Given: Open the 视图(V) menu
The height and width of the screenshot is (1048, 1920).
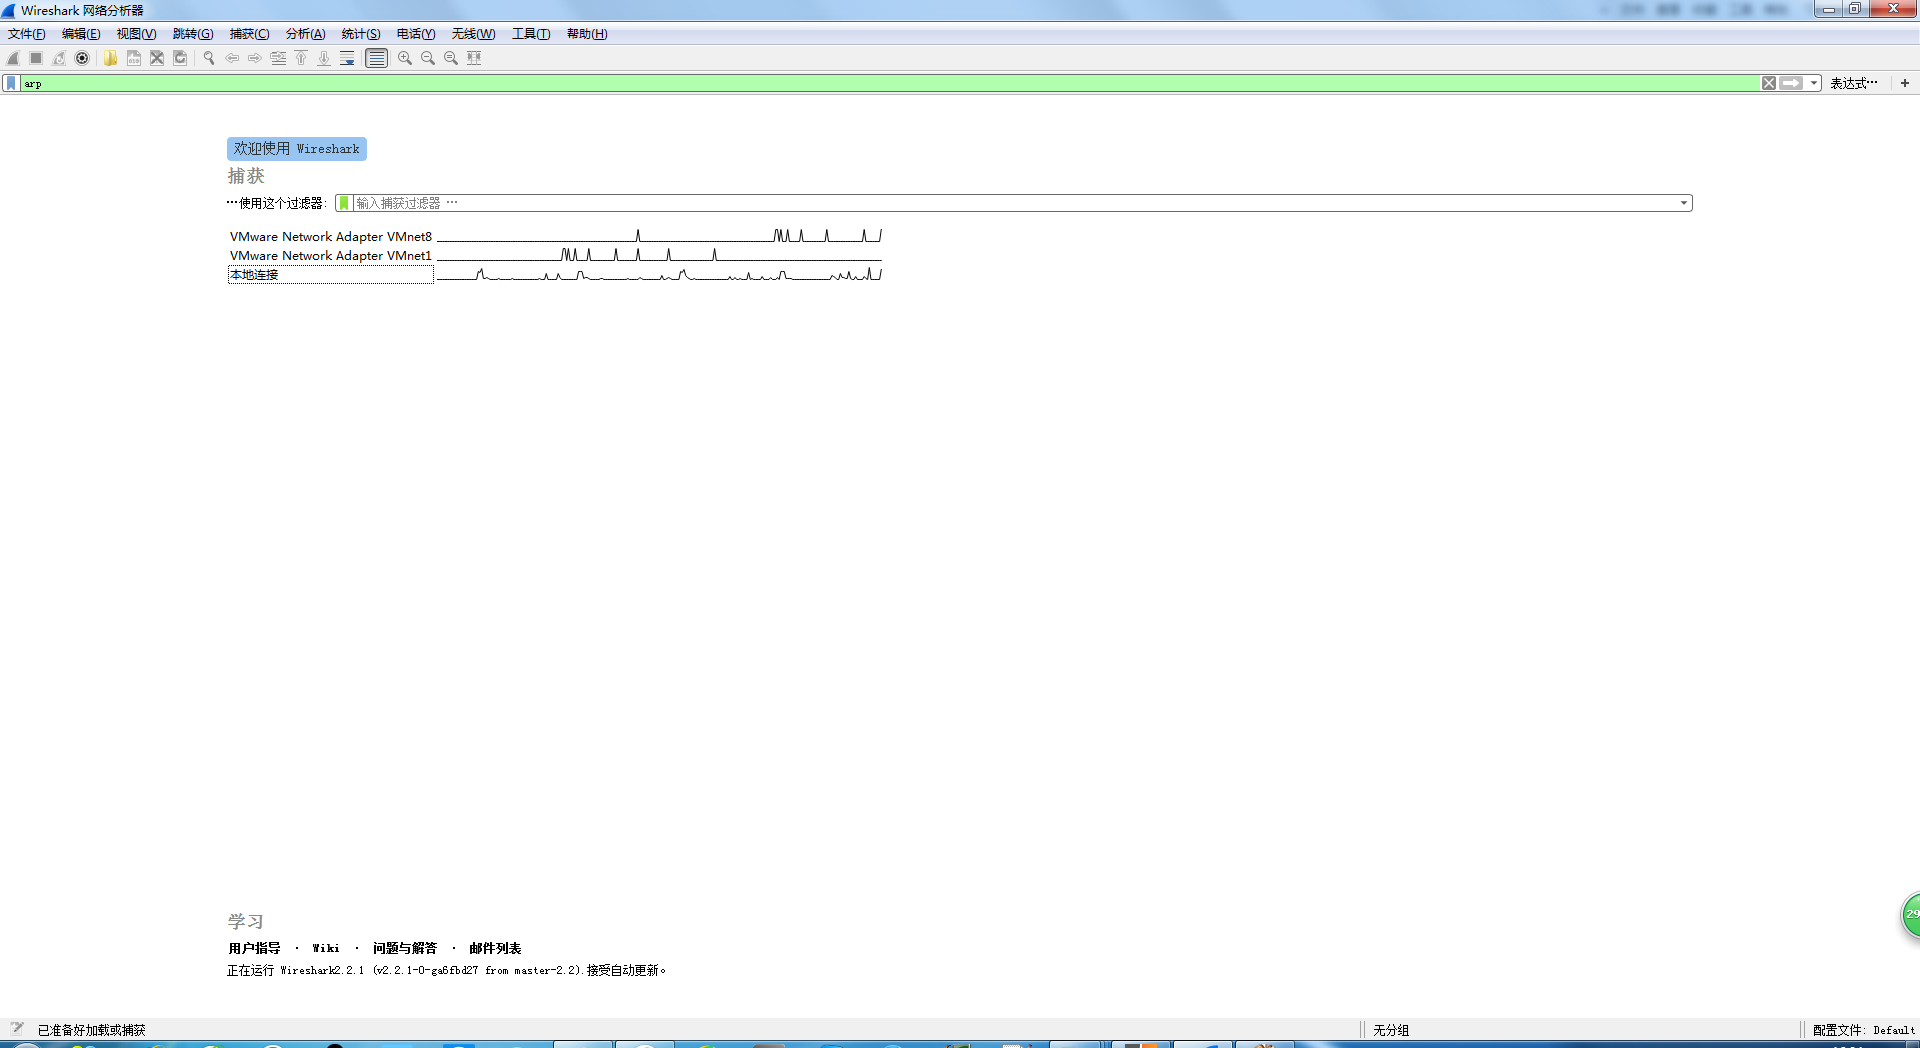Looking at the screenshot, I should pyautogui.click(x=136, y=34).
